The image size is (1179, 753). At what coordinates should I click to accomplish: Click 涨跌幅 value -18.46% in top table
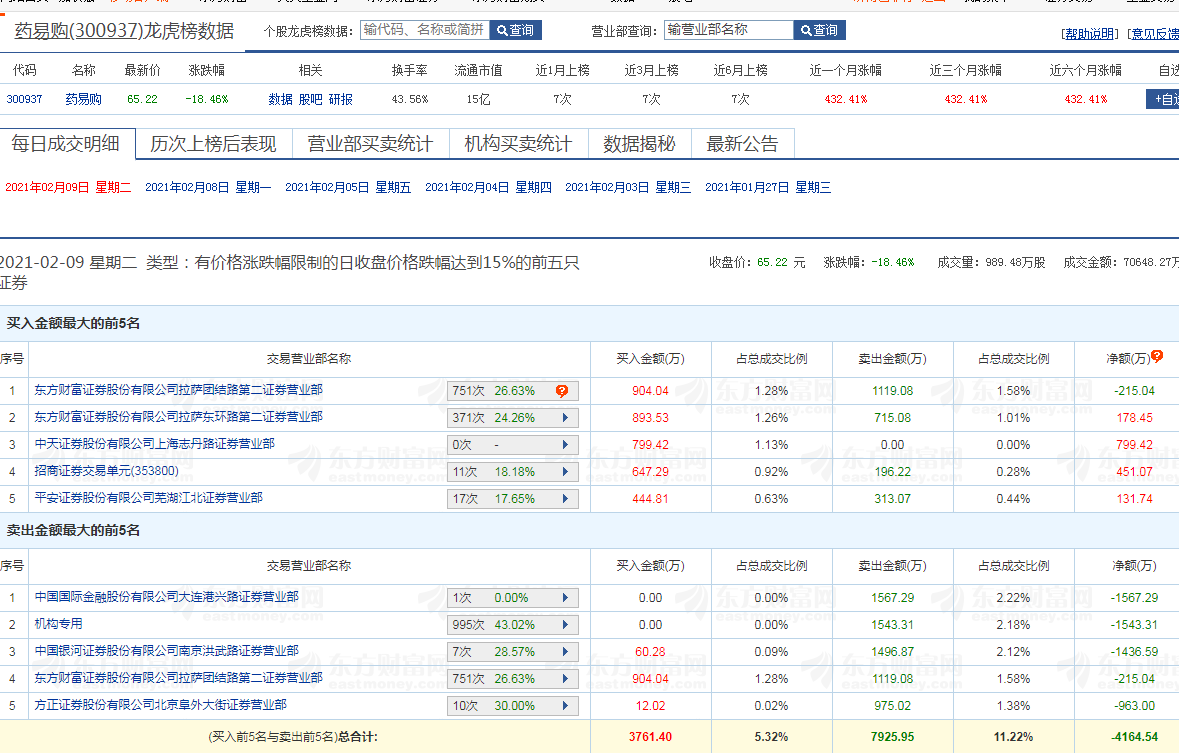tap(207, 99)
